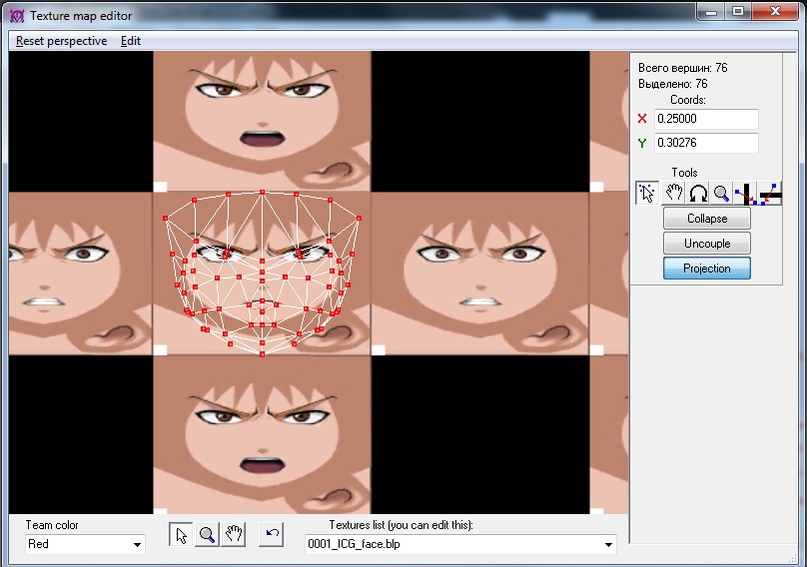Click the Uncouple button
807x567 pixels.
coord(707,243)
